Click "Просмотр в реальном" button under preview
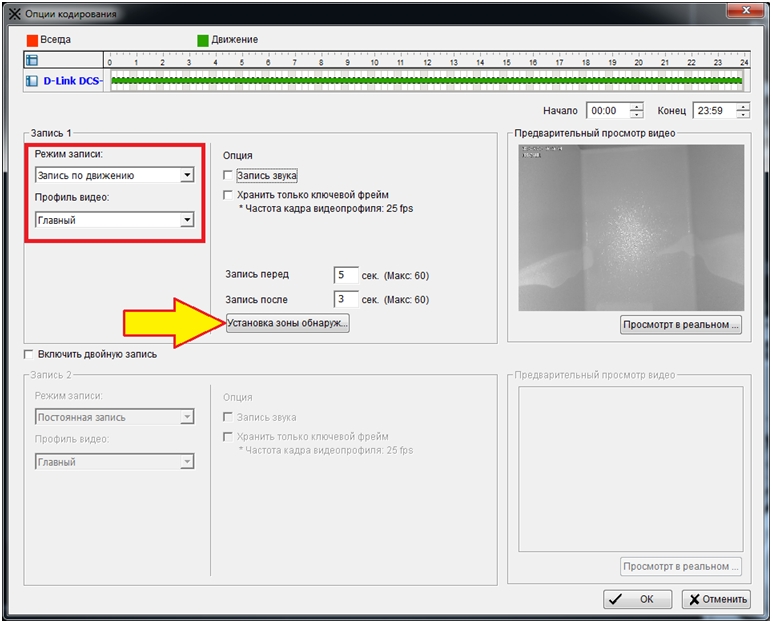Screen dimensions: 772x623 tap(681, 324)
